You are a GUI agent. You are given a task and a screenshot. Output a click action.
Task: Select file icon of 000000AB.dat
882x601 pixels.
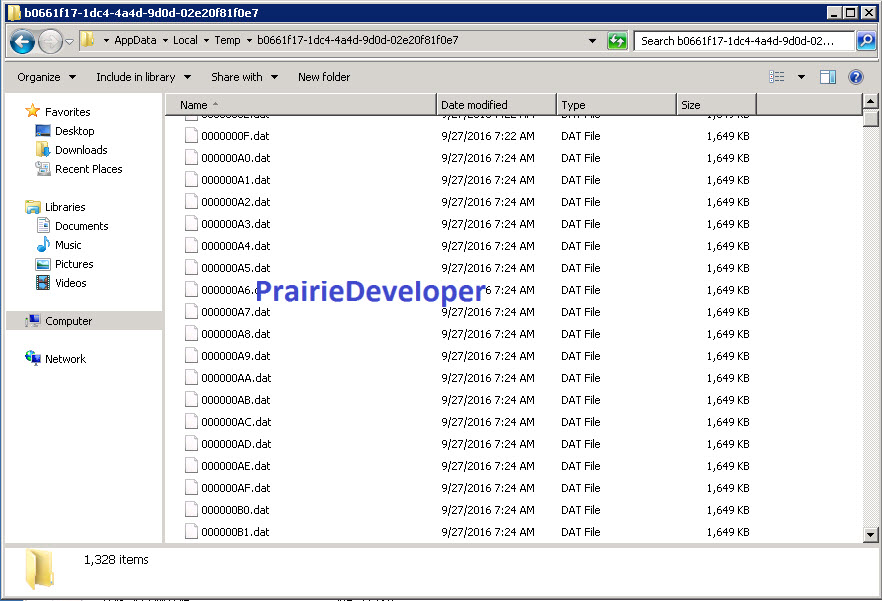point(191,400)
